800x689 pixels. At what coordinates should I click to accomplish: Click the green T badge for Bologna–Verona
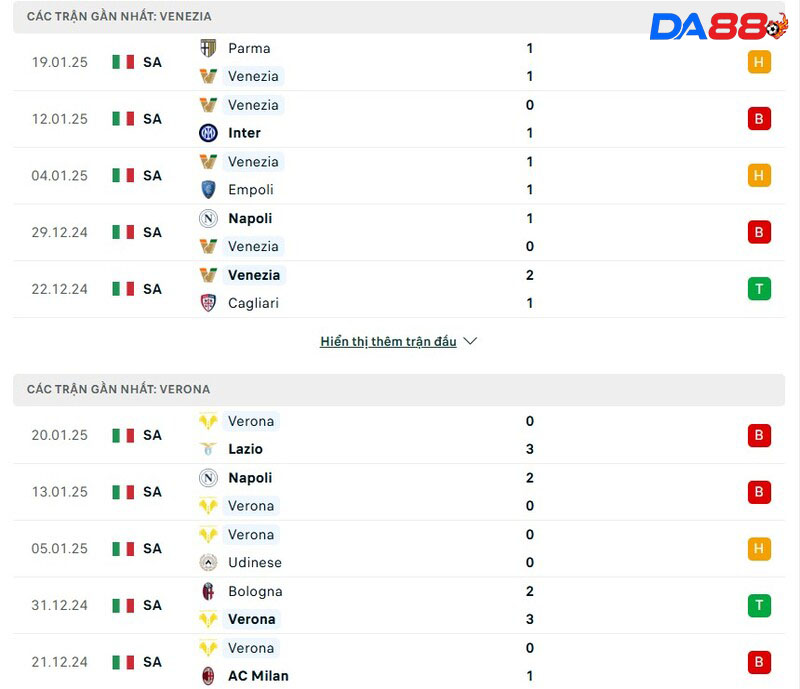(x=759, y=605)
